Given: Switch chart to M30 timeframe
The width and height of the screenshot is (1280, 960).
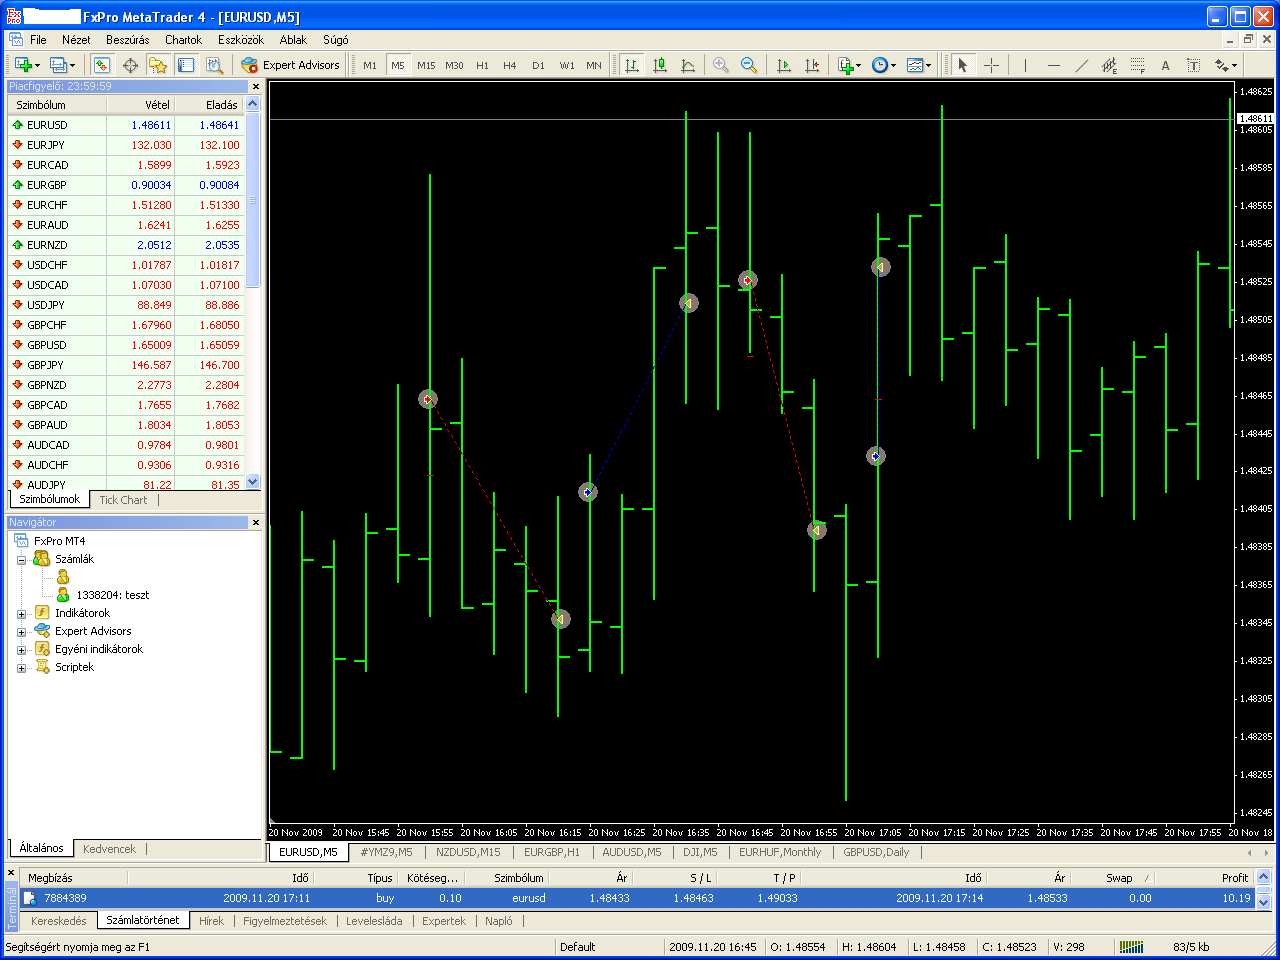Looking at the screenshot, I should (454, 65).
